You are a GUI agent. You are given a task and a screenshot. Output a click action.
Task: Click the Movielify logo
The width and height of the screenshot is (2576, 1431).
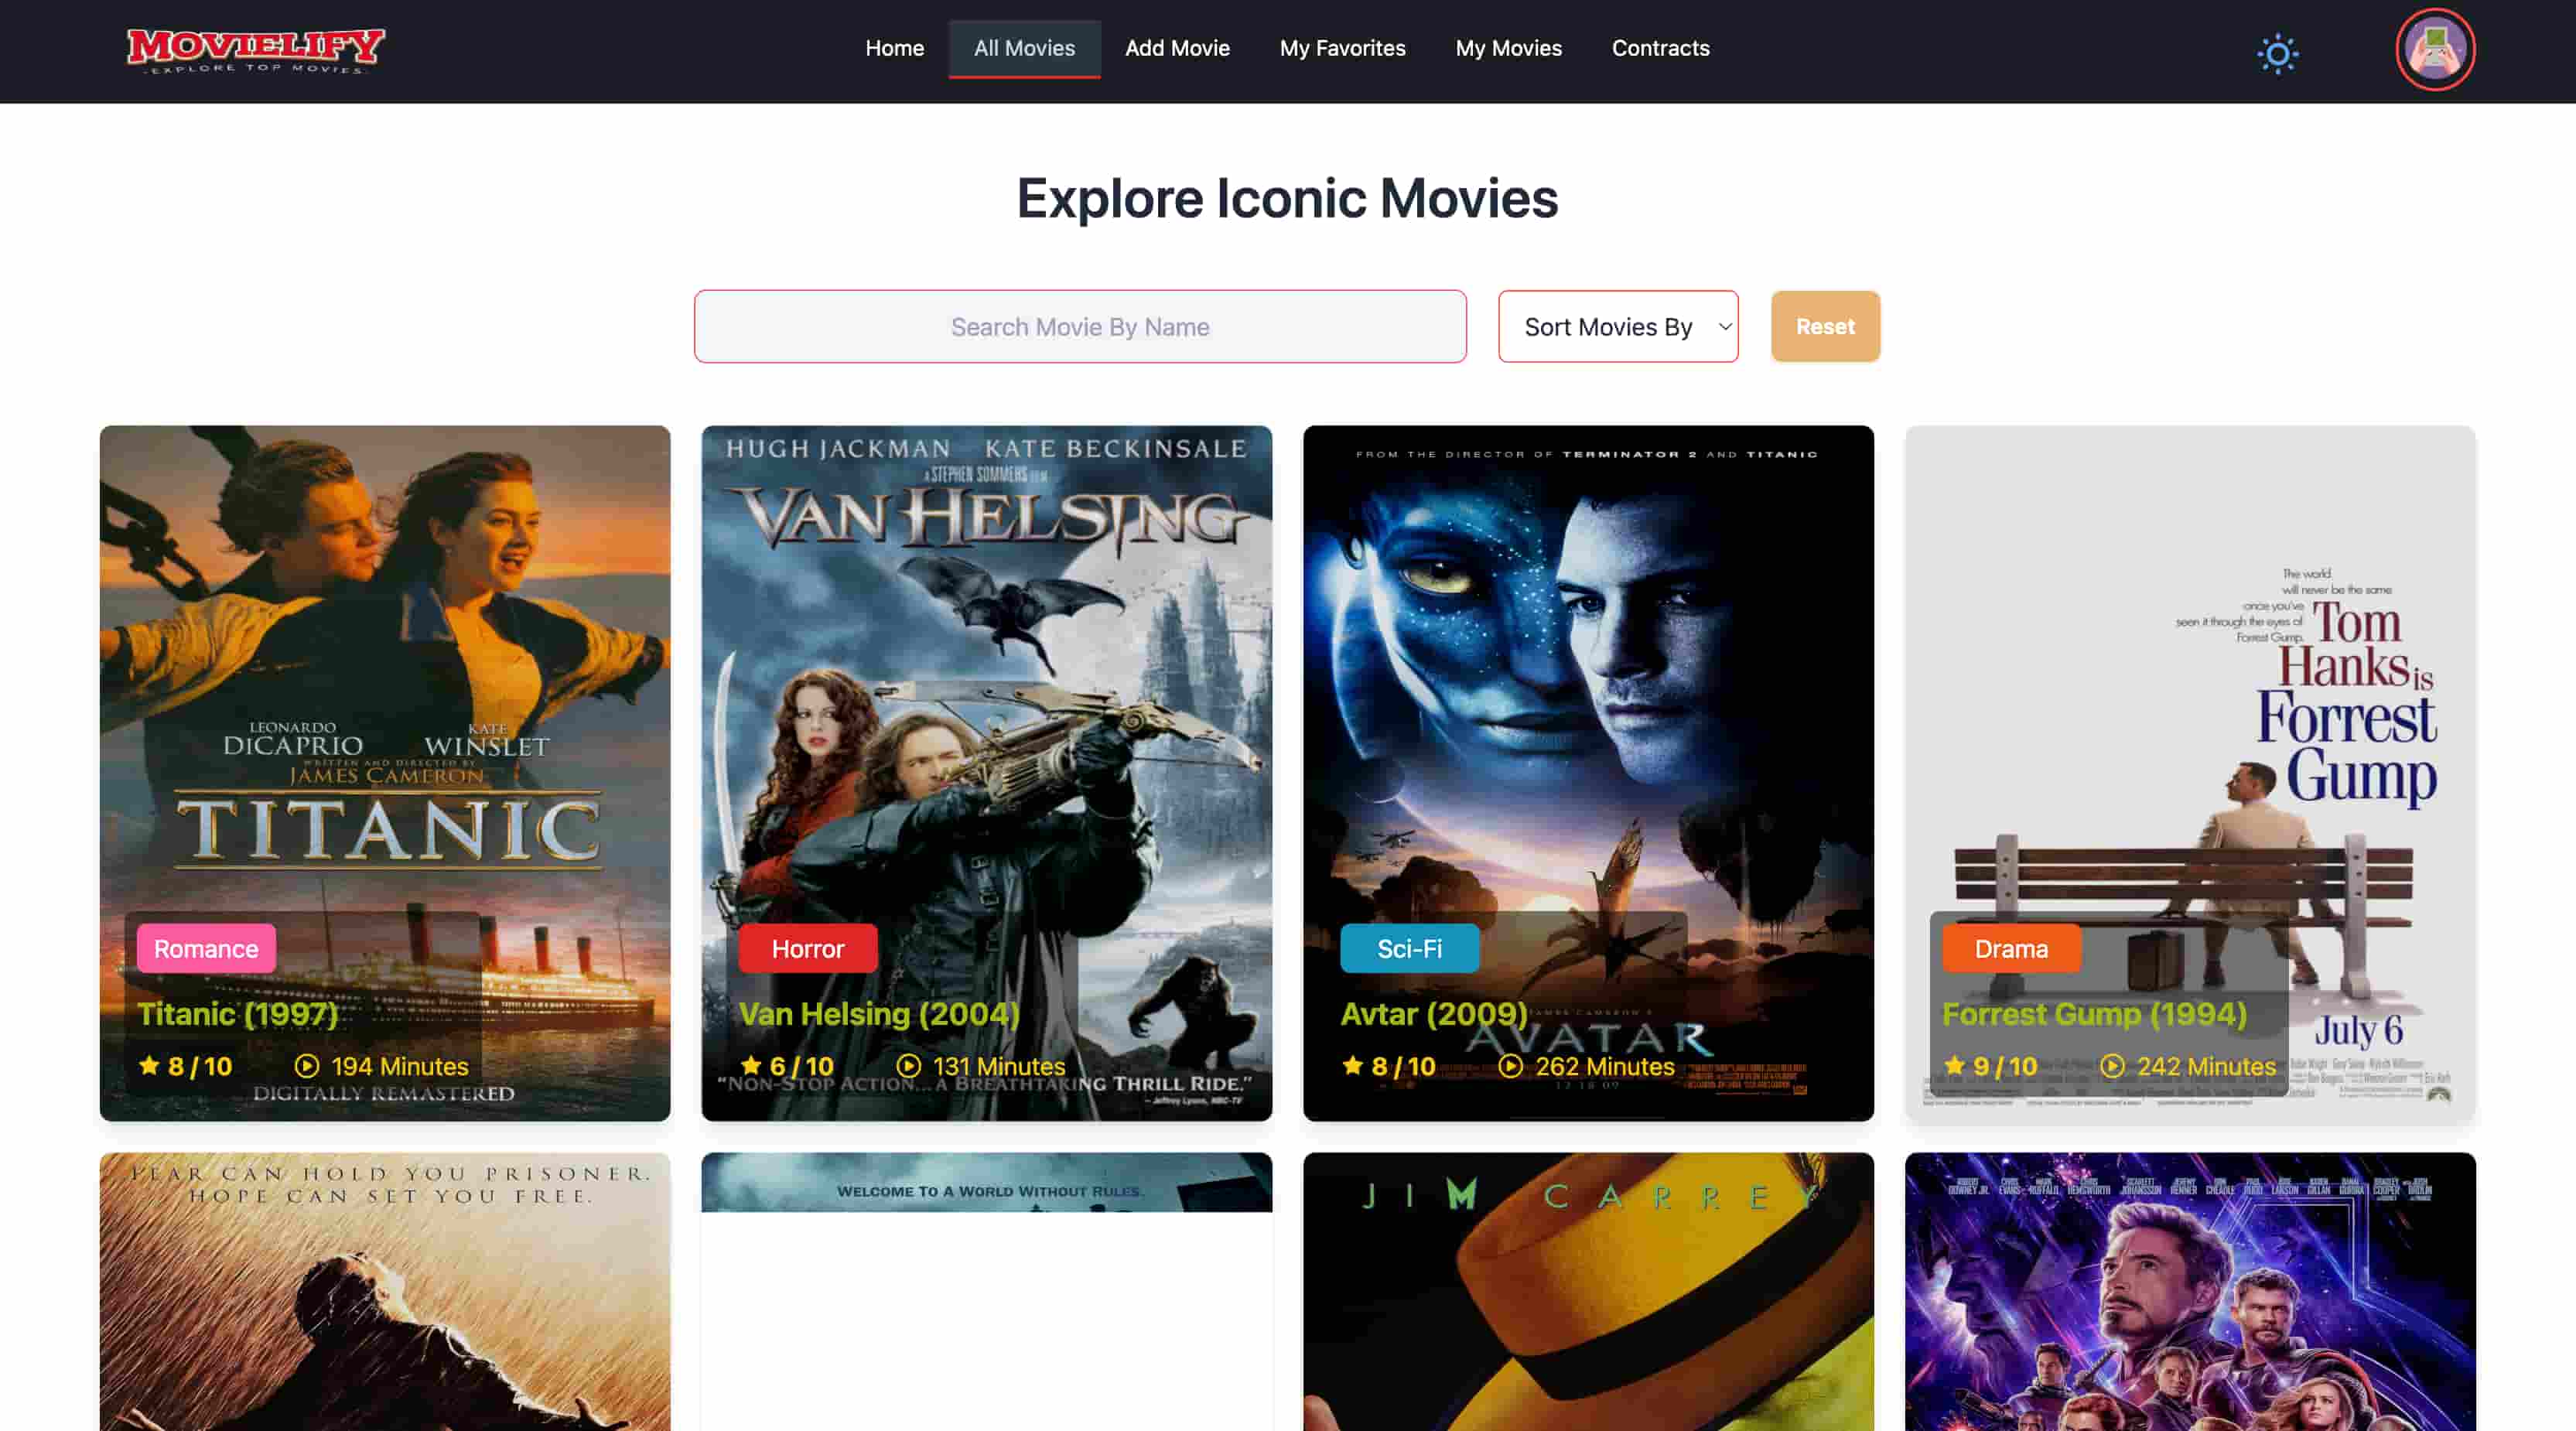click(x=255, y=50)
